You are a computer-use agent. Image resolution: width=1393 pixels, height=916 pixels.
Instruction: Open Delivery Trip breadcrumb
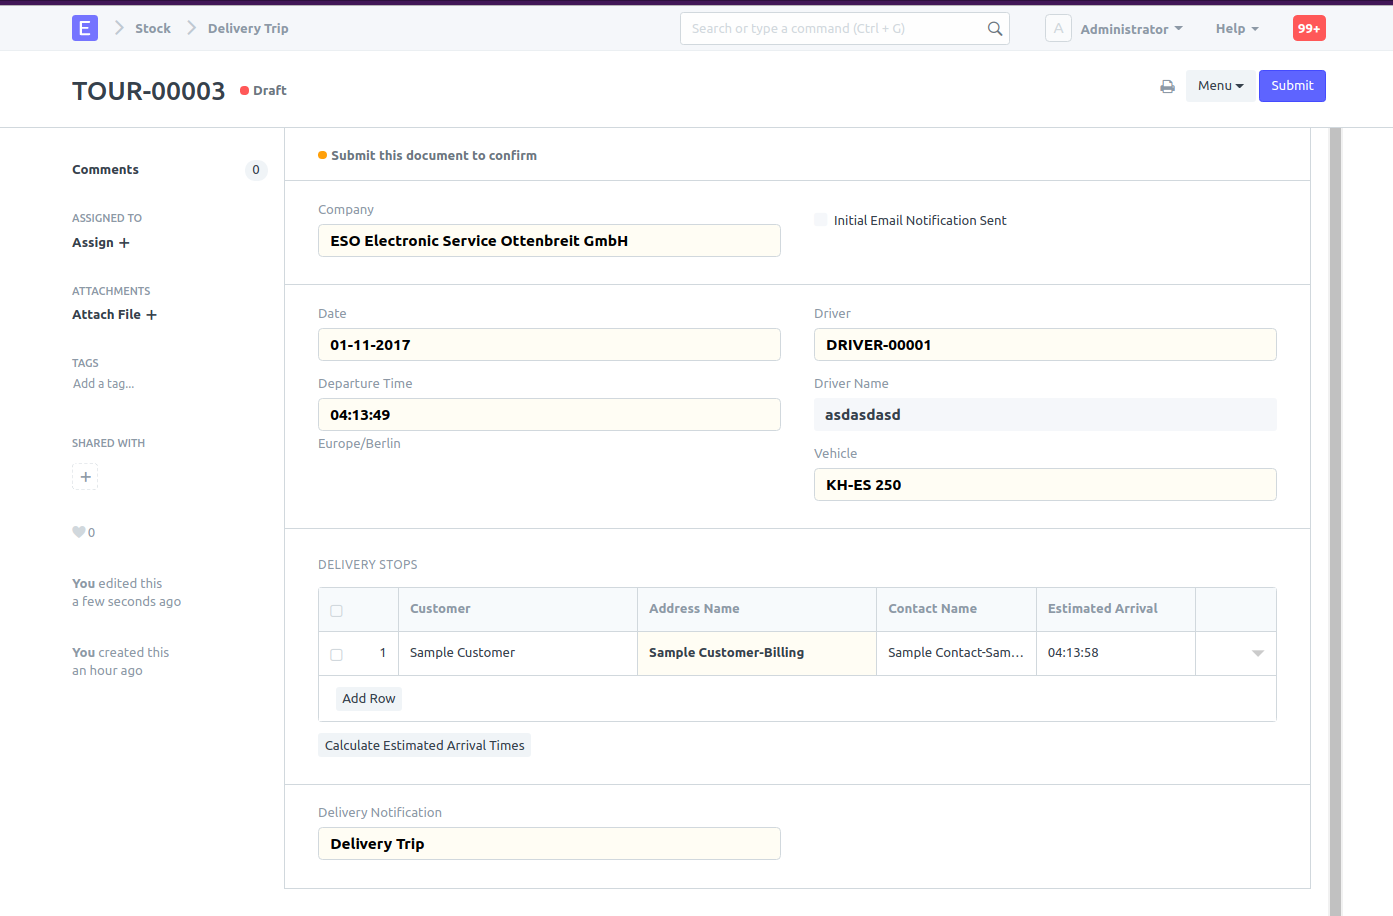(x=248, y=29)
